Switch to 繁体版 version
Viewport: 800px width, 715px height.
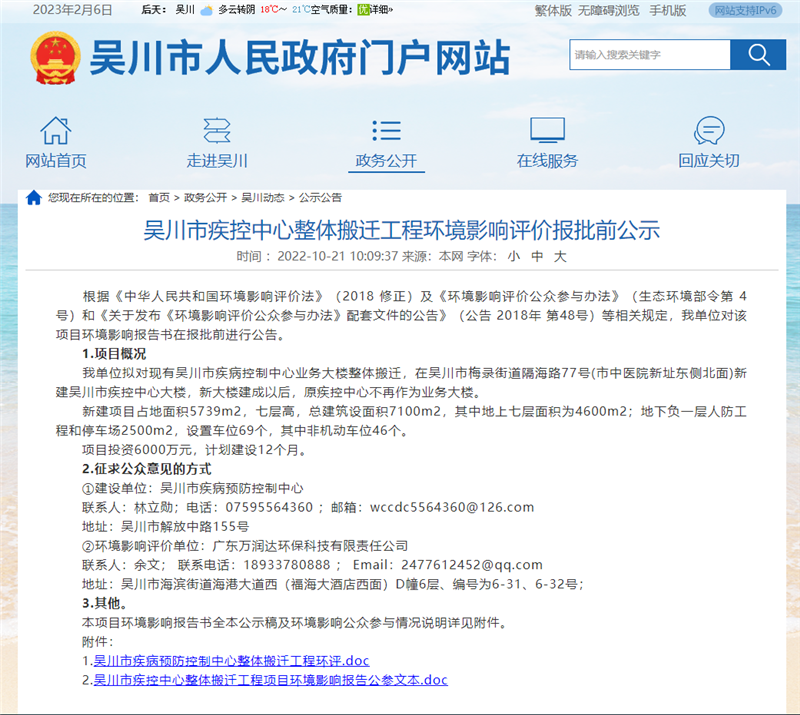pos(553,10)
